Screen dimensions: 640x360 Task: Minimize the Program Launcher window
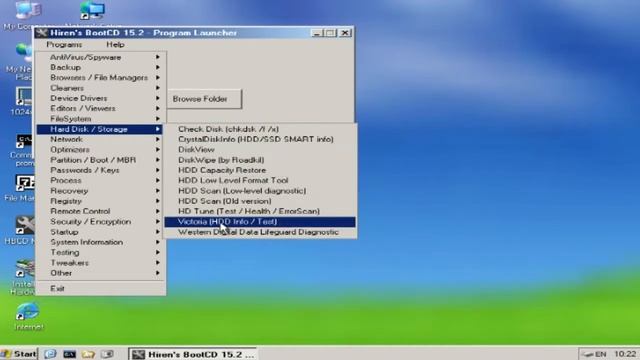point(317,33)
